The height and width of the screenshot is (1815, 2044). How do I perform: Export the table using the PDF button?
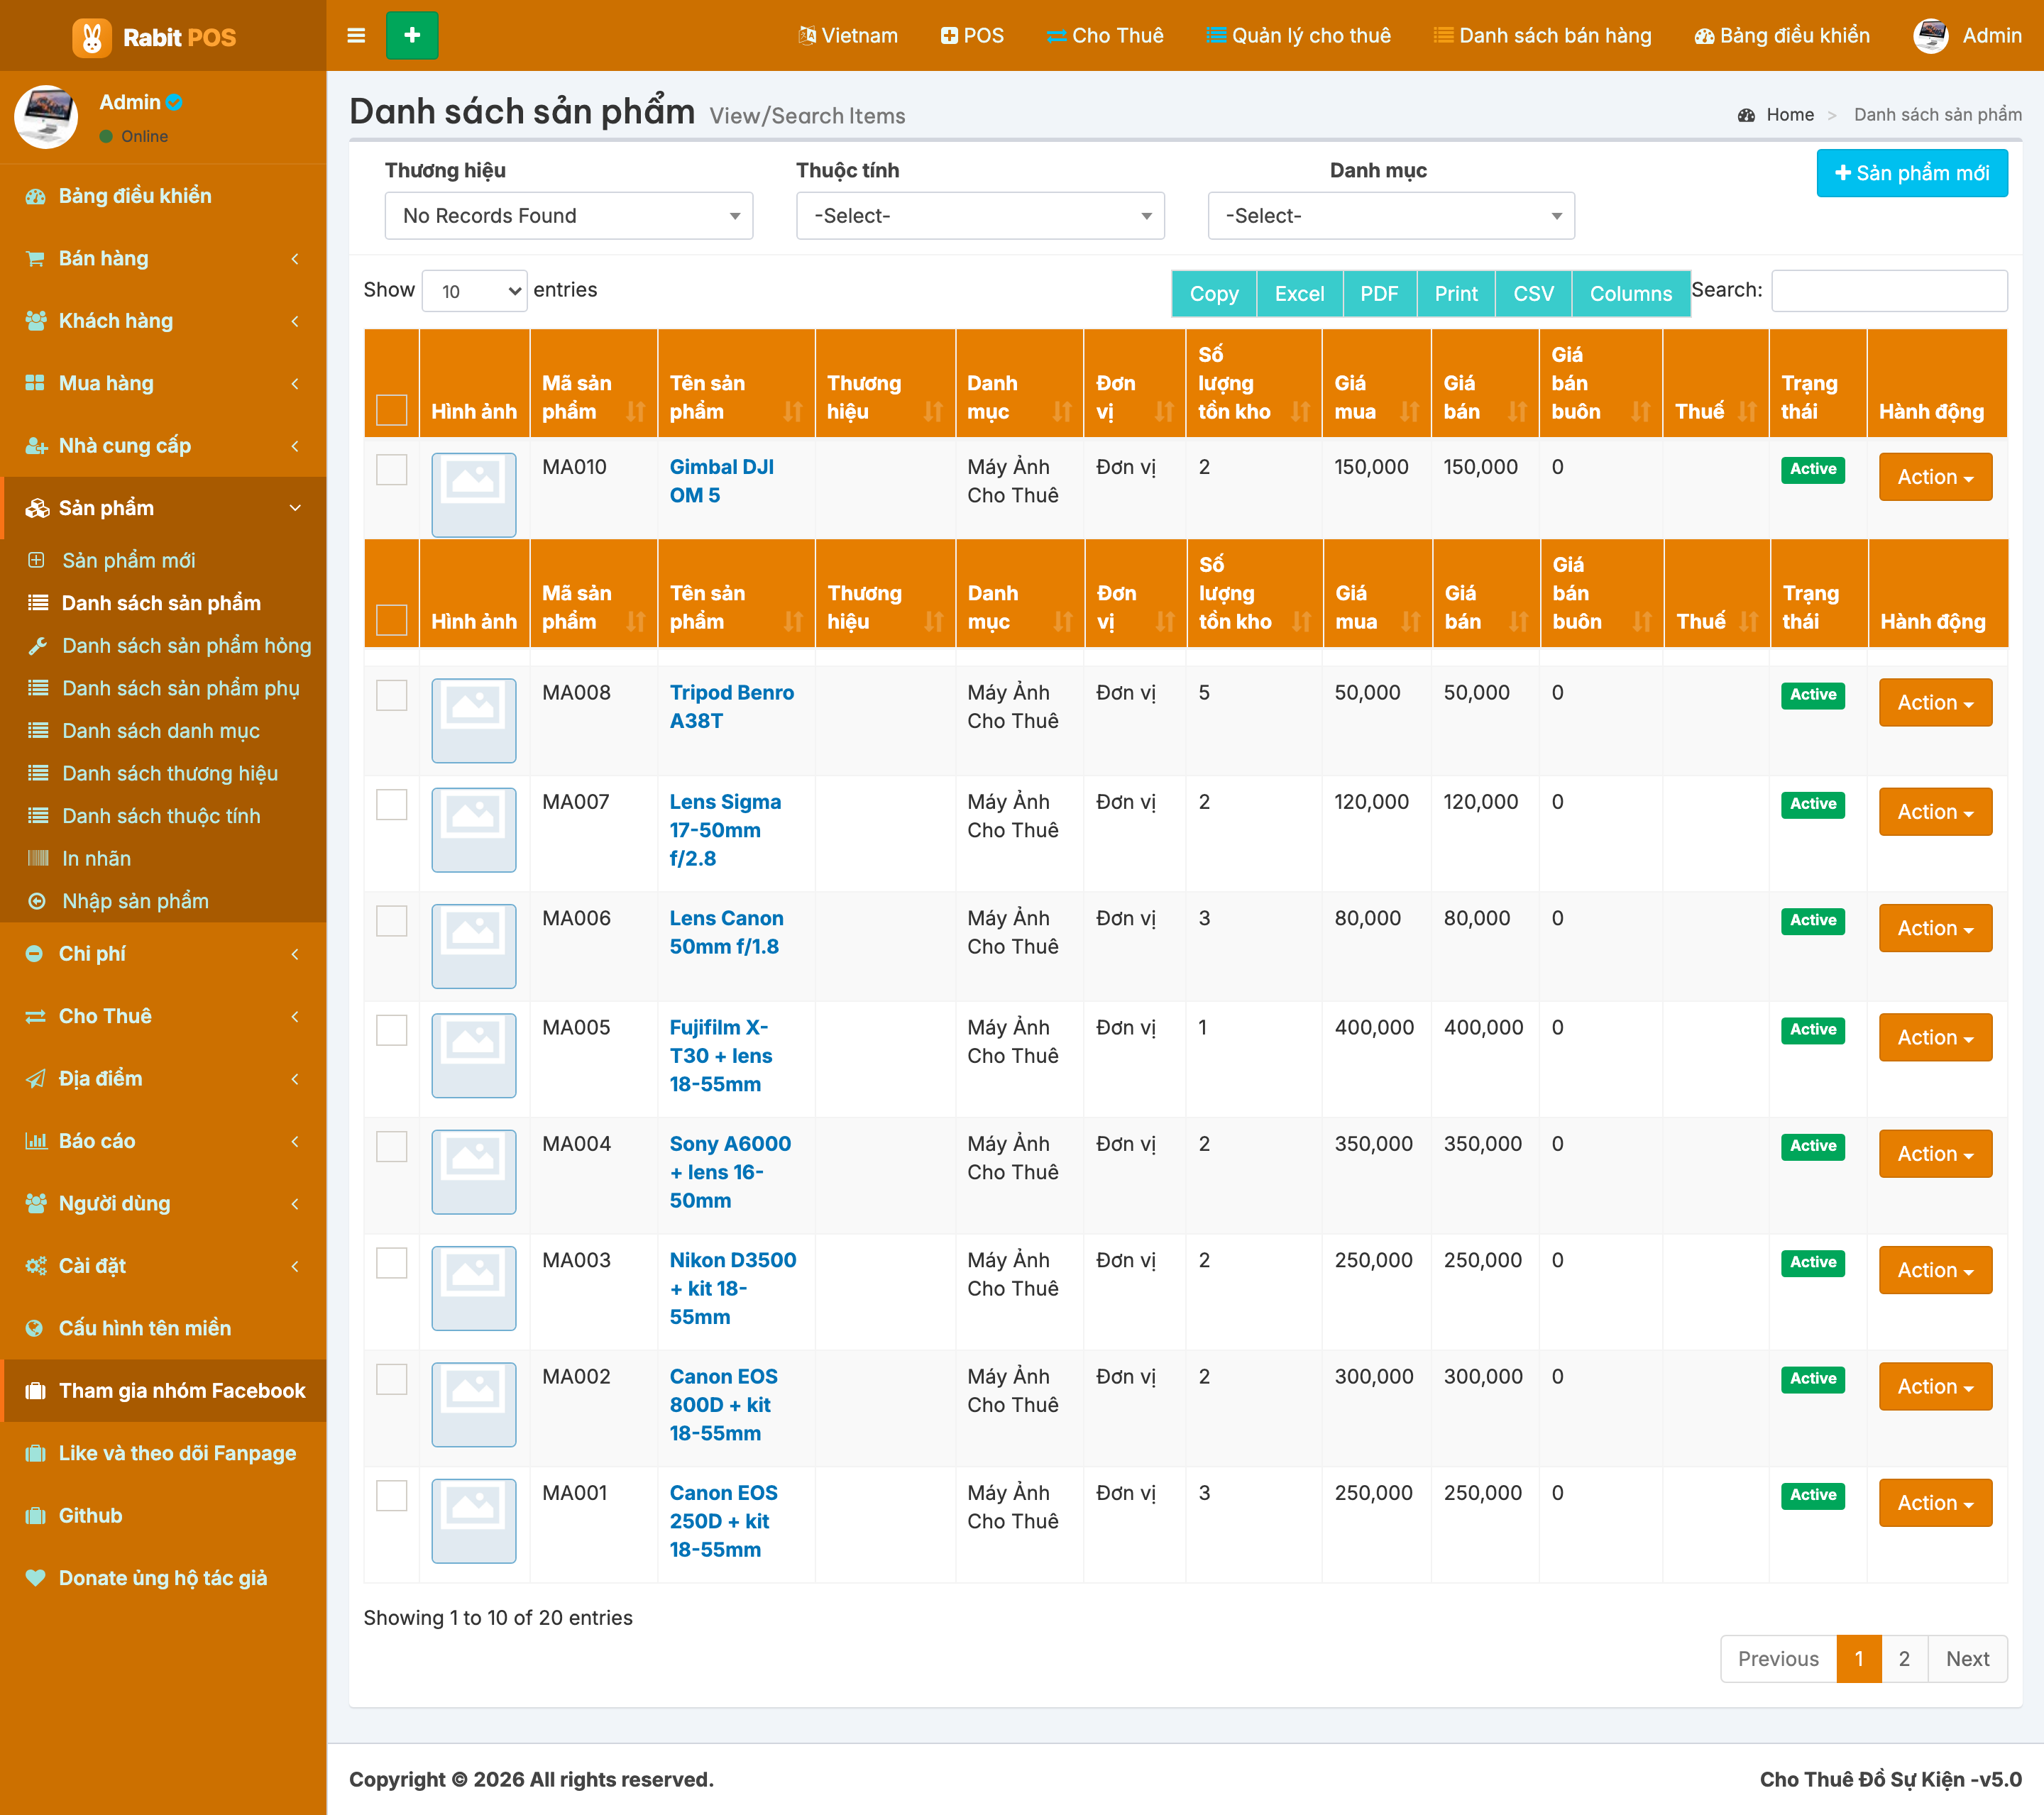1379,294
